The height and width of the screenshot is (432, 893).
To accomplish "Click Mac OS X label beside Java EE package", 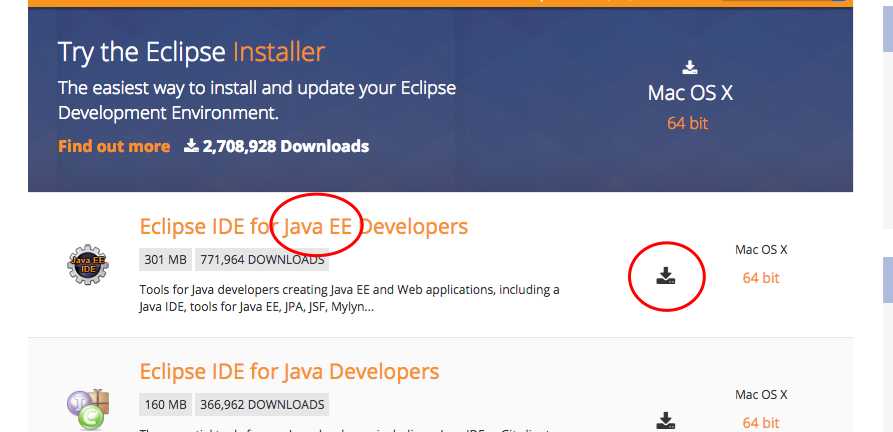I will tap(761, 249).
